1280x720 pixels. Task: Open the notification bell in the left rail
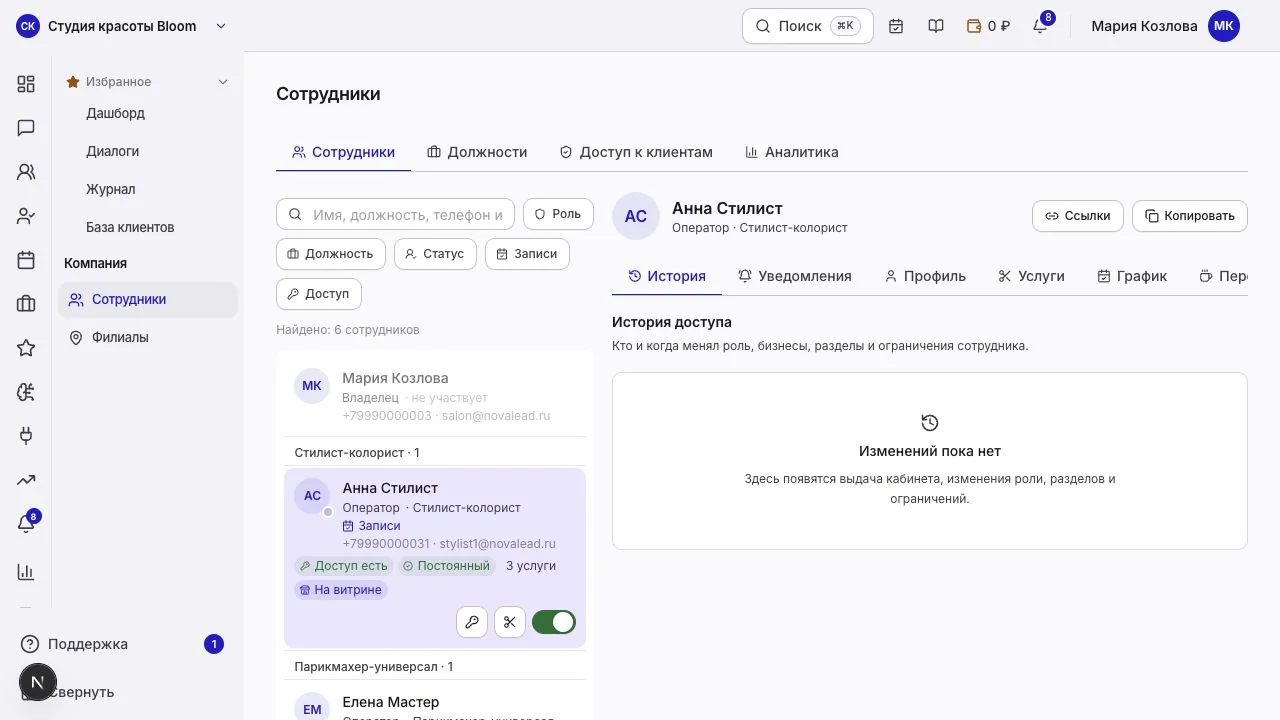coord(26,524)
